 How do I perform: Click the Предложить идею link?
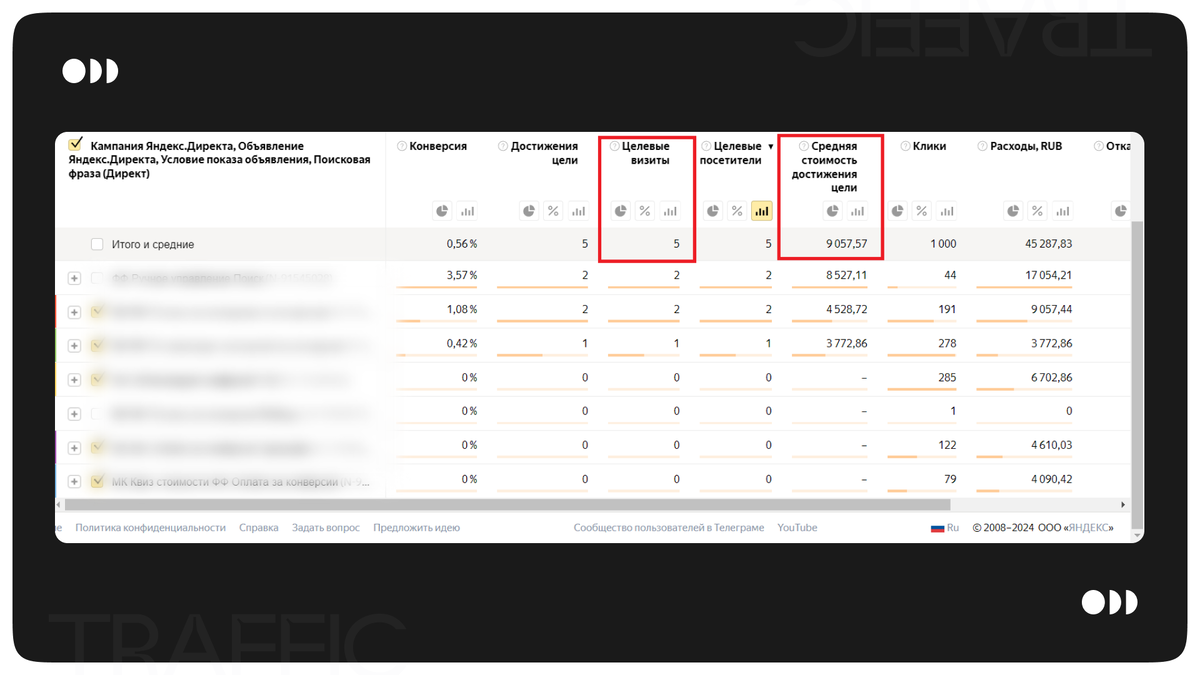pyautogui.click(x=417, y=527)
